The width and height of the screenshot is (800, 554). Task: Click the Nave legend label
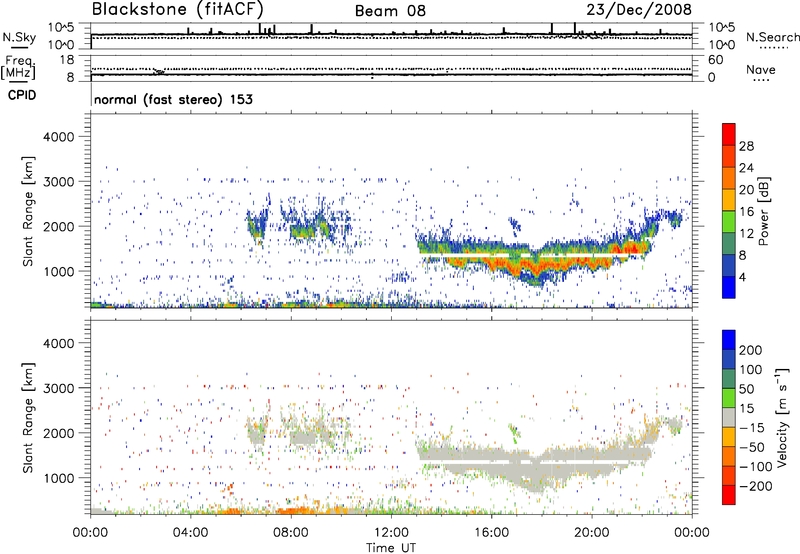(761, 70)
